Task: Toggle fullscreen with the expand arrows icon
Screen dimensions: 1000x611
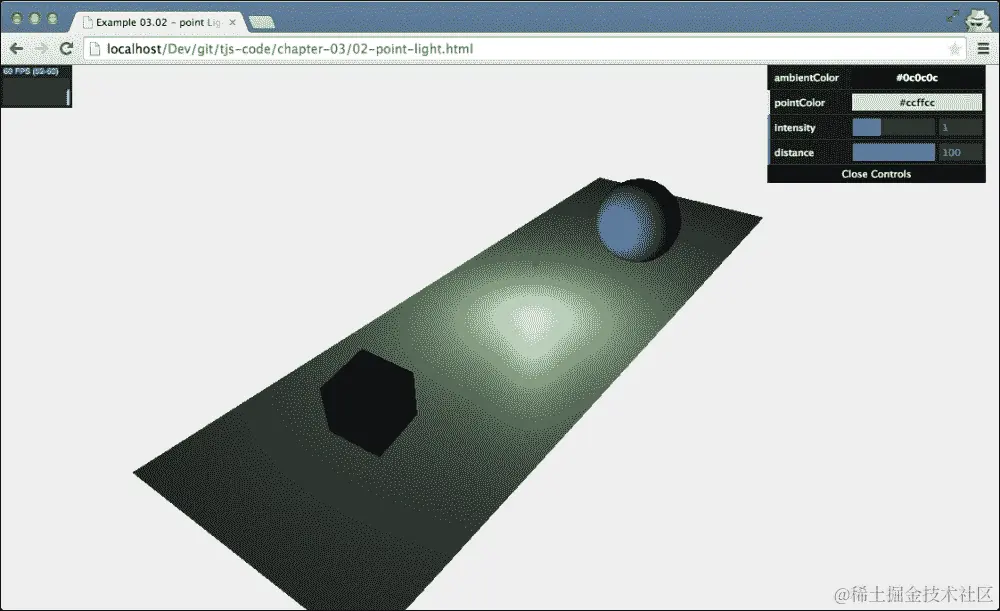Action: coord(952,17)
